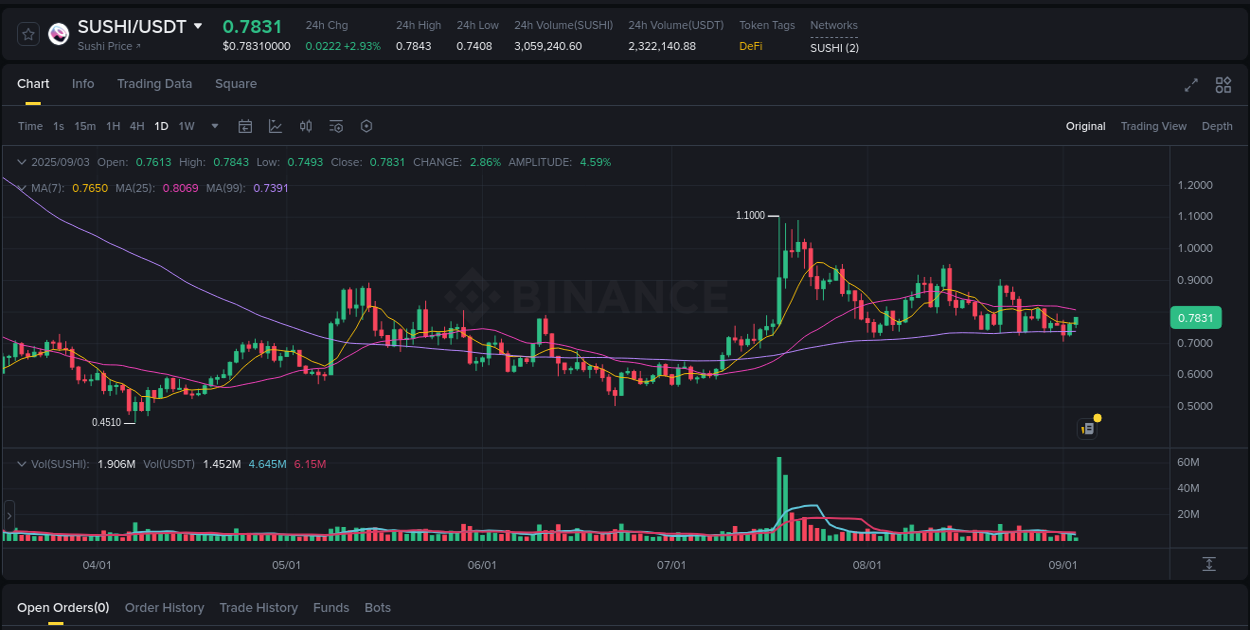Click the export icon below the volume panel
Viewport: 1250px width, 630px height.
click(x=1208, y=566)
